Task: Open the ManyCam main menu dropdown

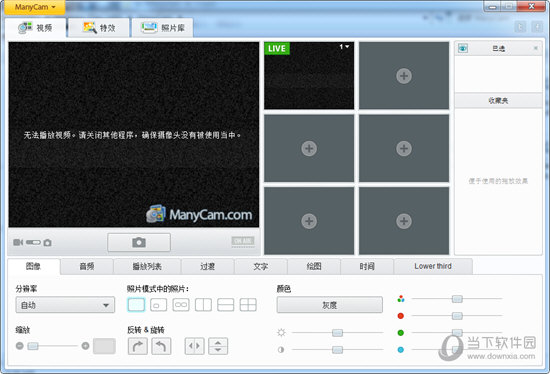Action: 35,7
